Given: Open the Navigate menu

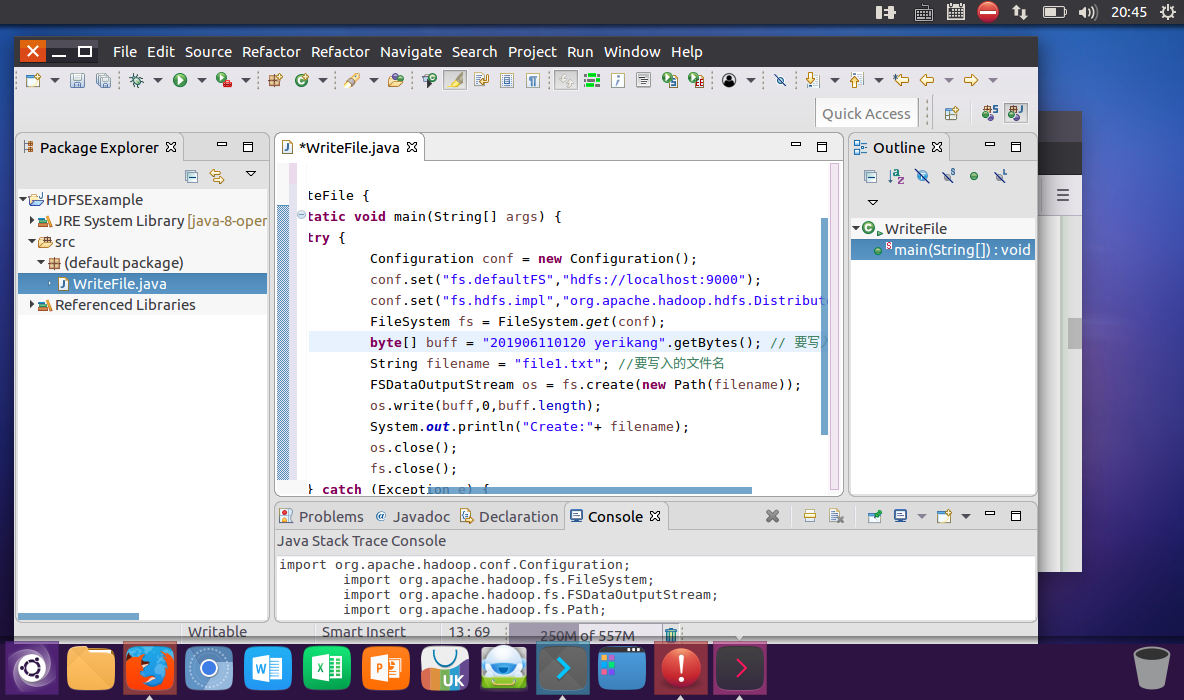Looking at the screenshot, I should tap(411, 52).
